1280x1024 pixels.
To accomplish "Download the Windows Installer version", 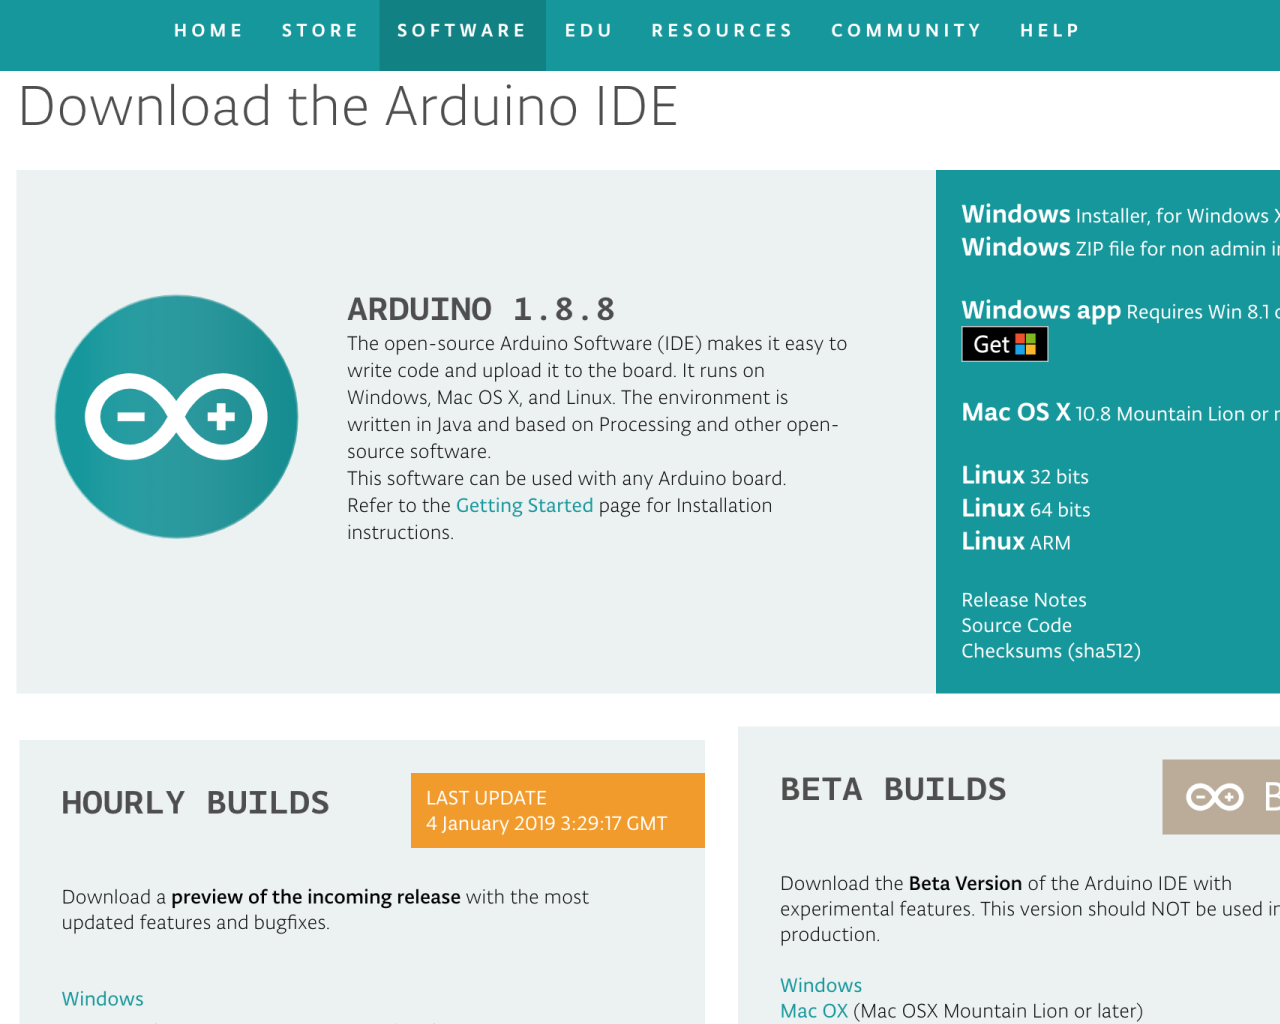I will (1120, 215).
